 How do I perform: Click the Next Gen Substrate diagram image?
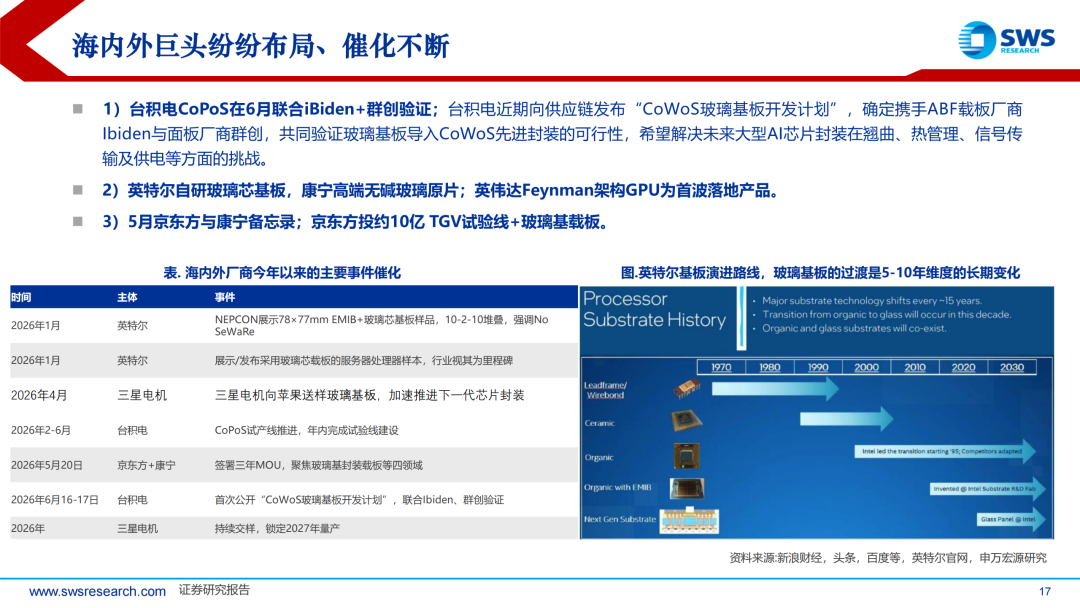[x=689, y=521]
